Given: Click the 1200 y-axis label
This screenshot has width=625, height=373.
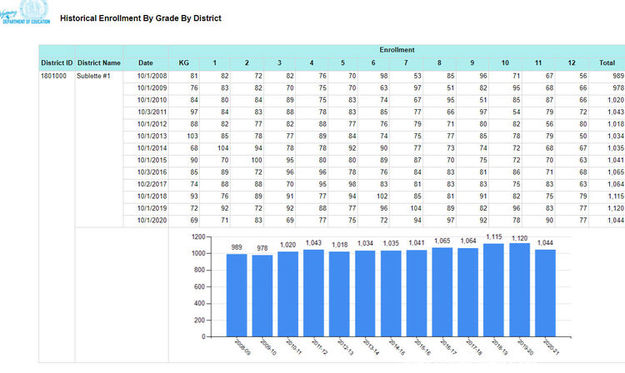Looking at the screenshot, I should pyautogui.click(x=198, y=237).
